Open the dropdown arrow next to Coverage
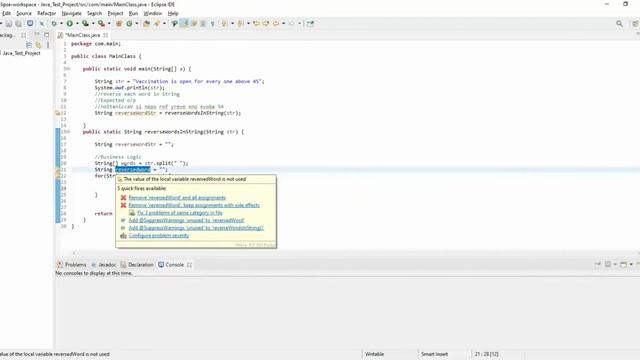This screenshot has height=360, width=640. pyautogui.click(x=93, y=24)
